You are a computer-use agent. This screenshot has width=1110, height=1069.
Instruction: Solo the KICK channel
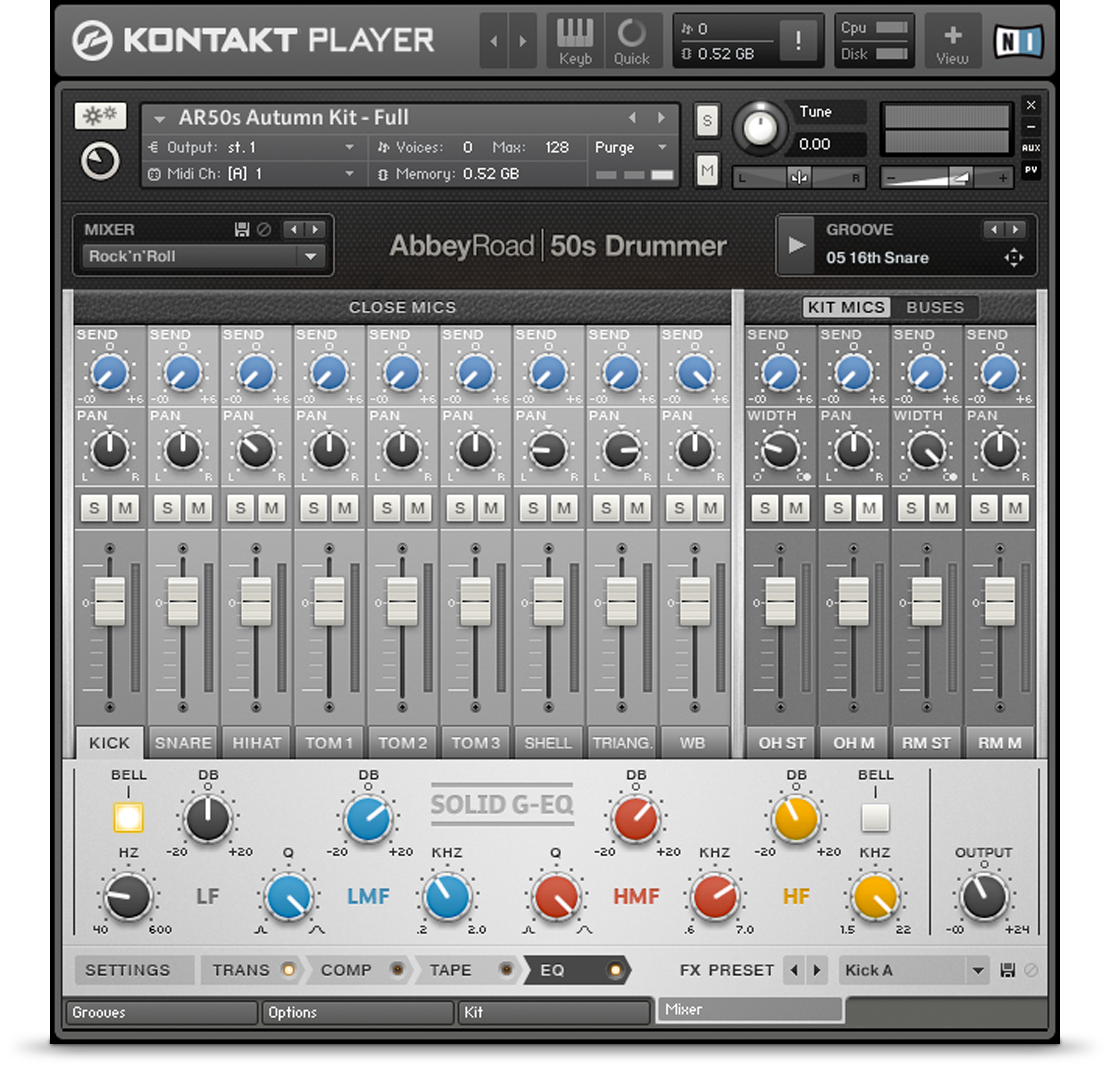pos(95,508)
